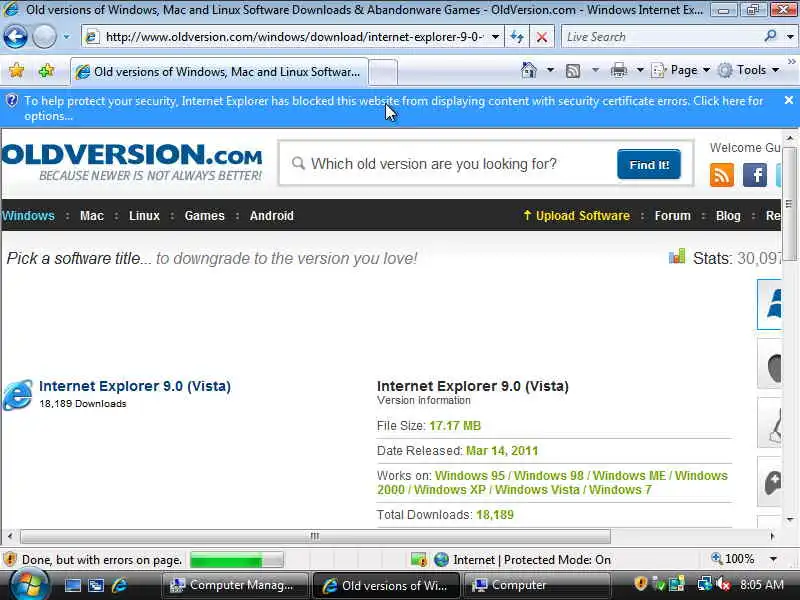Click the muted volume tray icon
Viewport: 800px width, 600px height.
[723, 584]
